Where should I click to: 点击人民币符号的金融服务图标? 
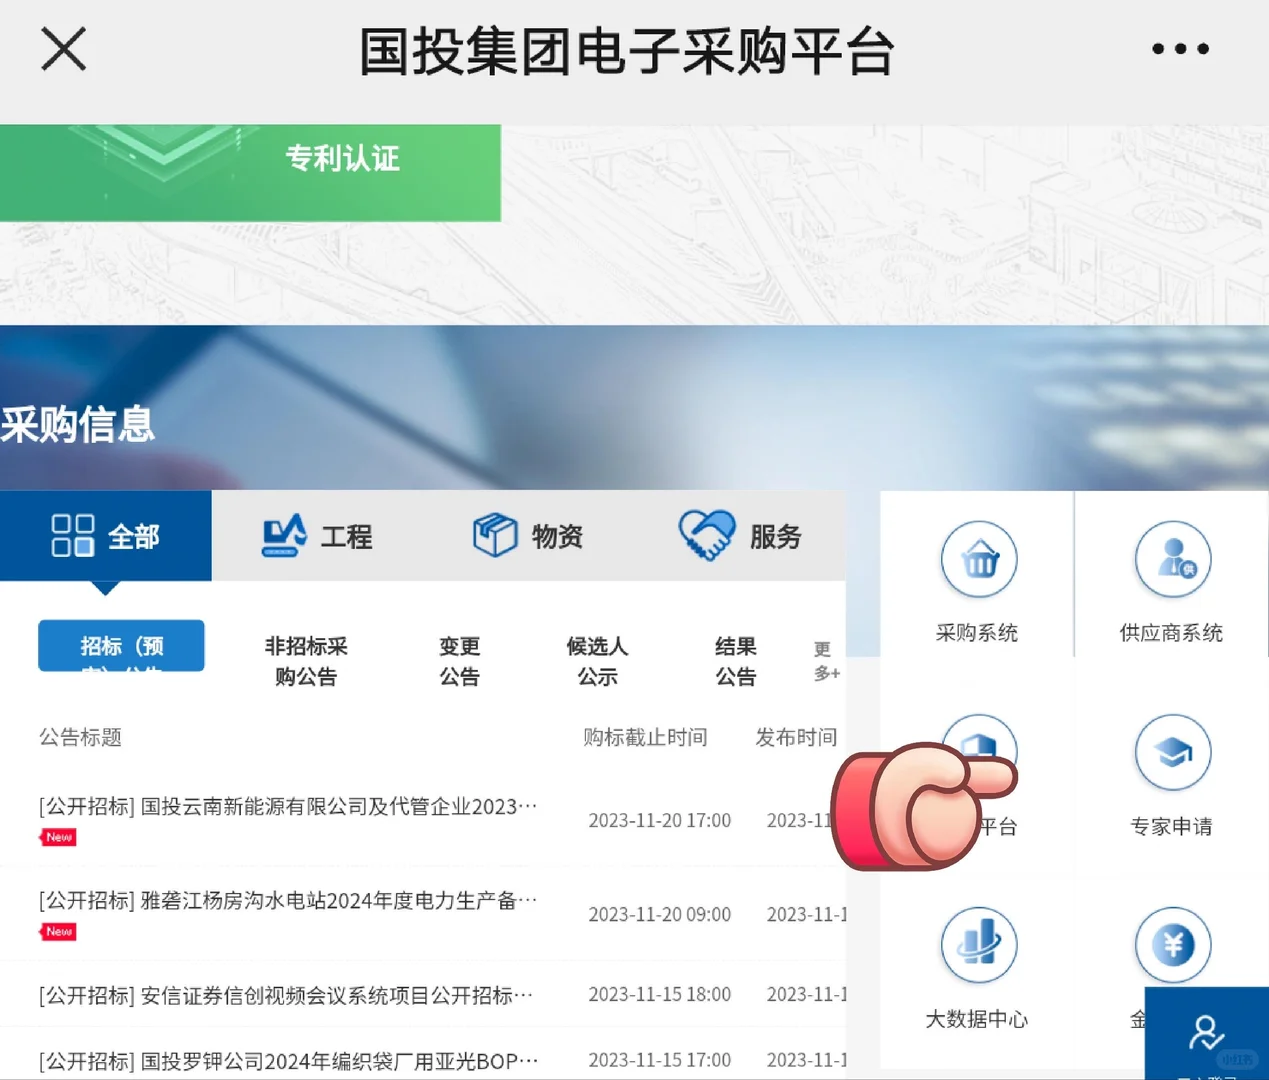(x=1171, y=944)
